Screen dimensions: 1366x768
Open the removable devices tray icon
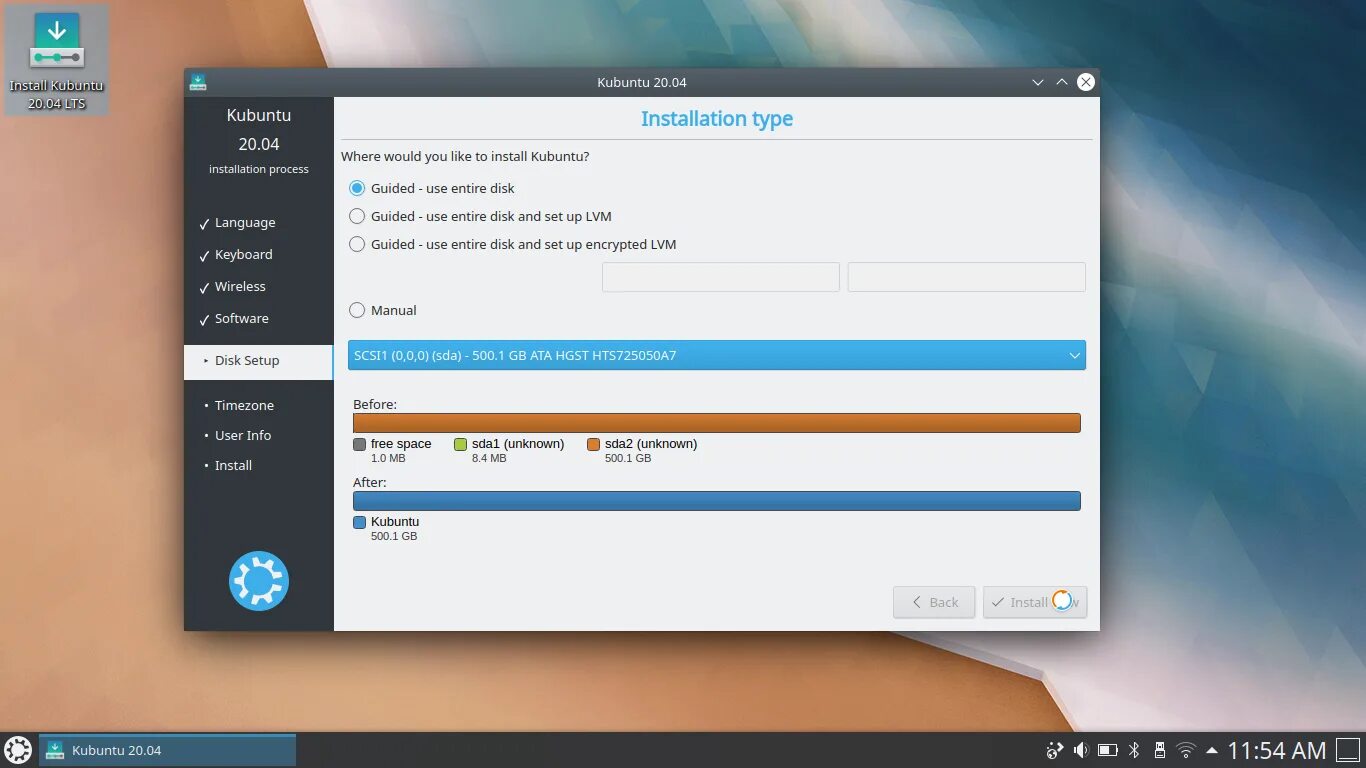[1160, 750]
